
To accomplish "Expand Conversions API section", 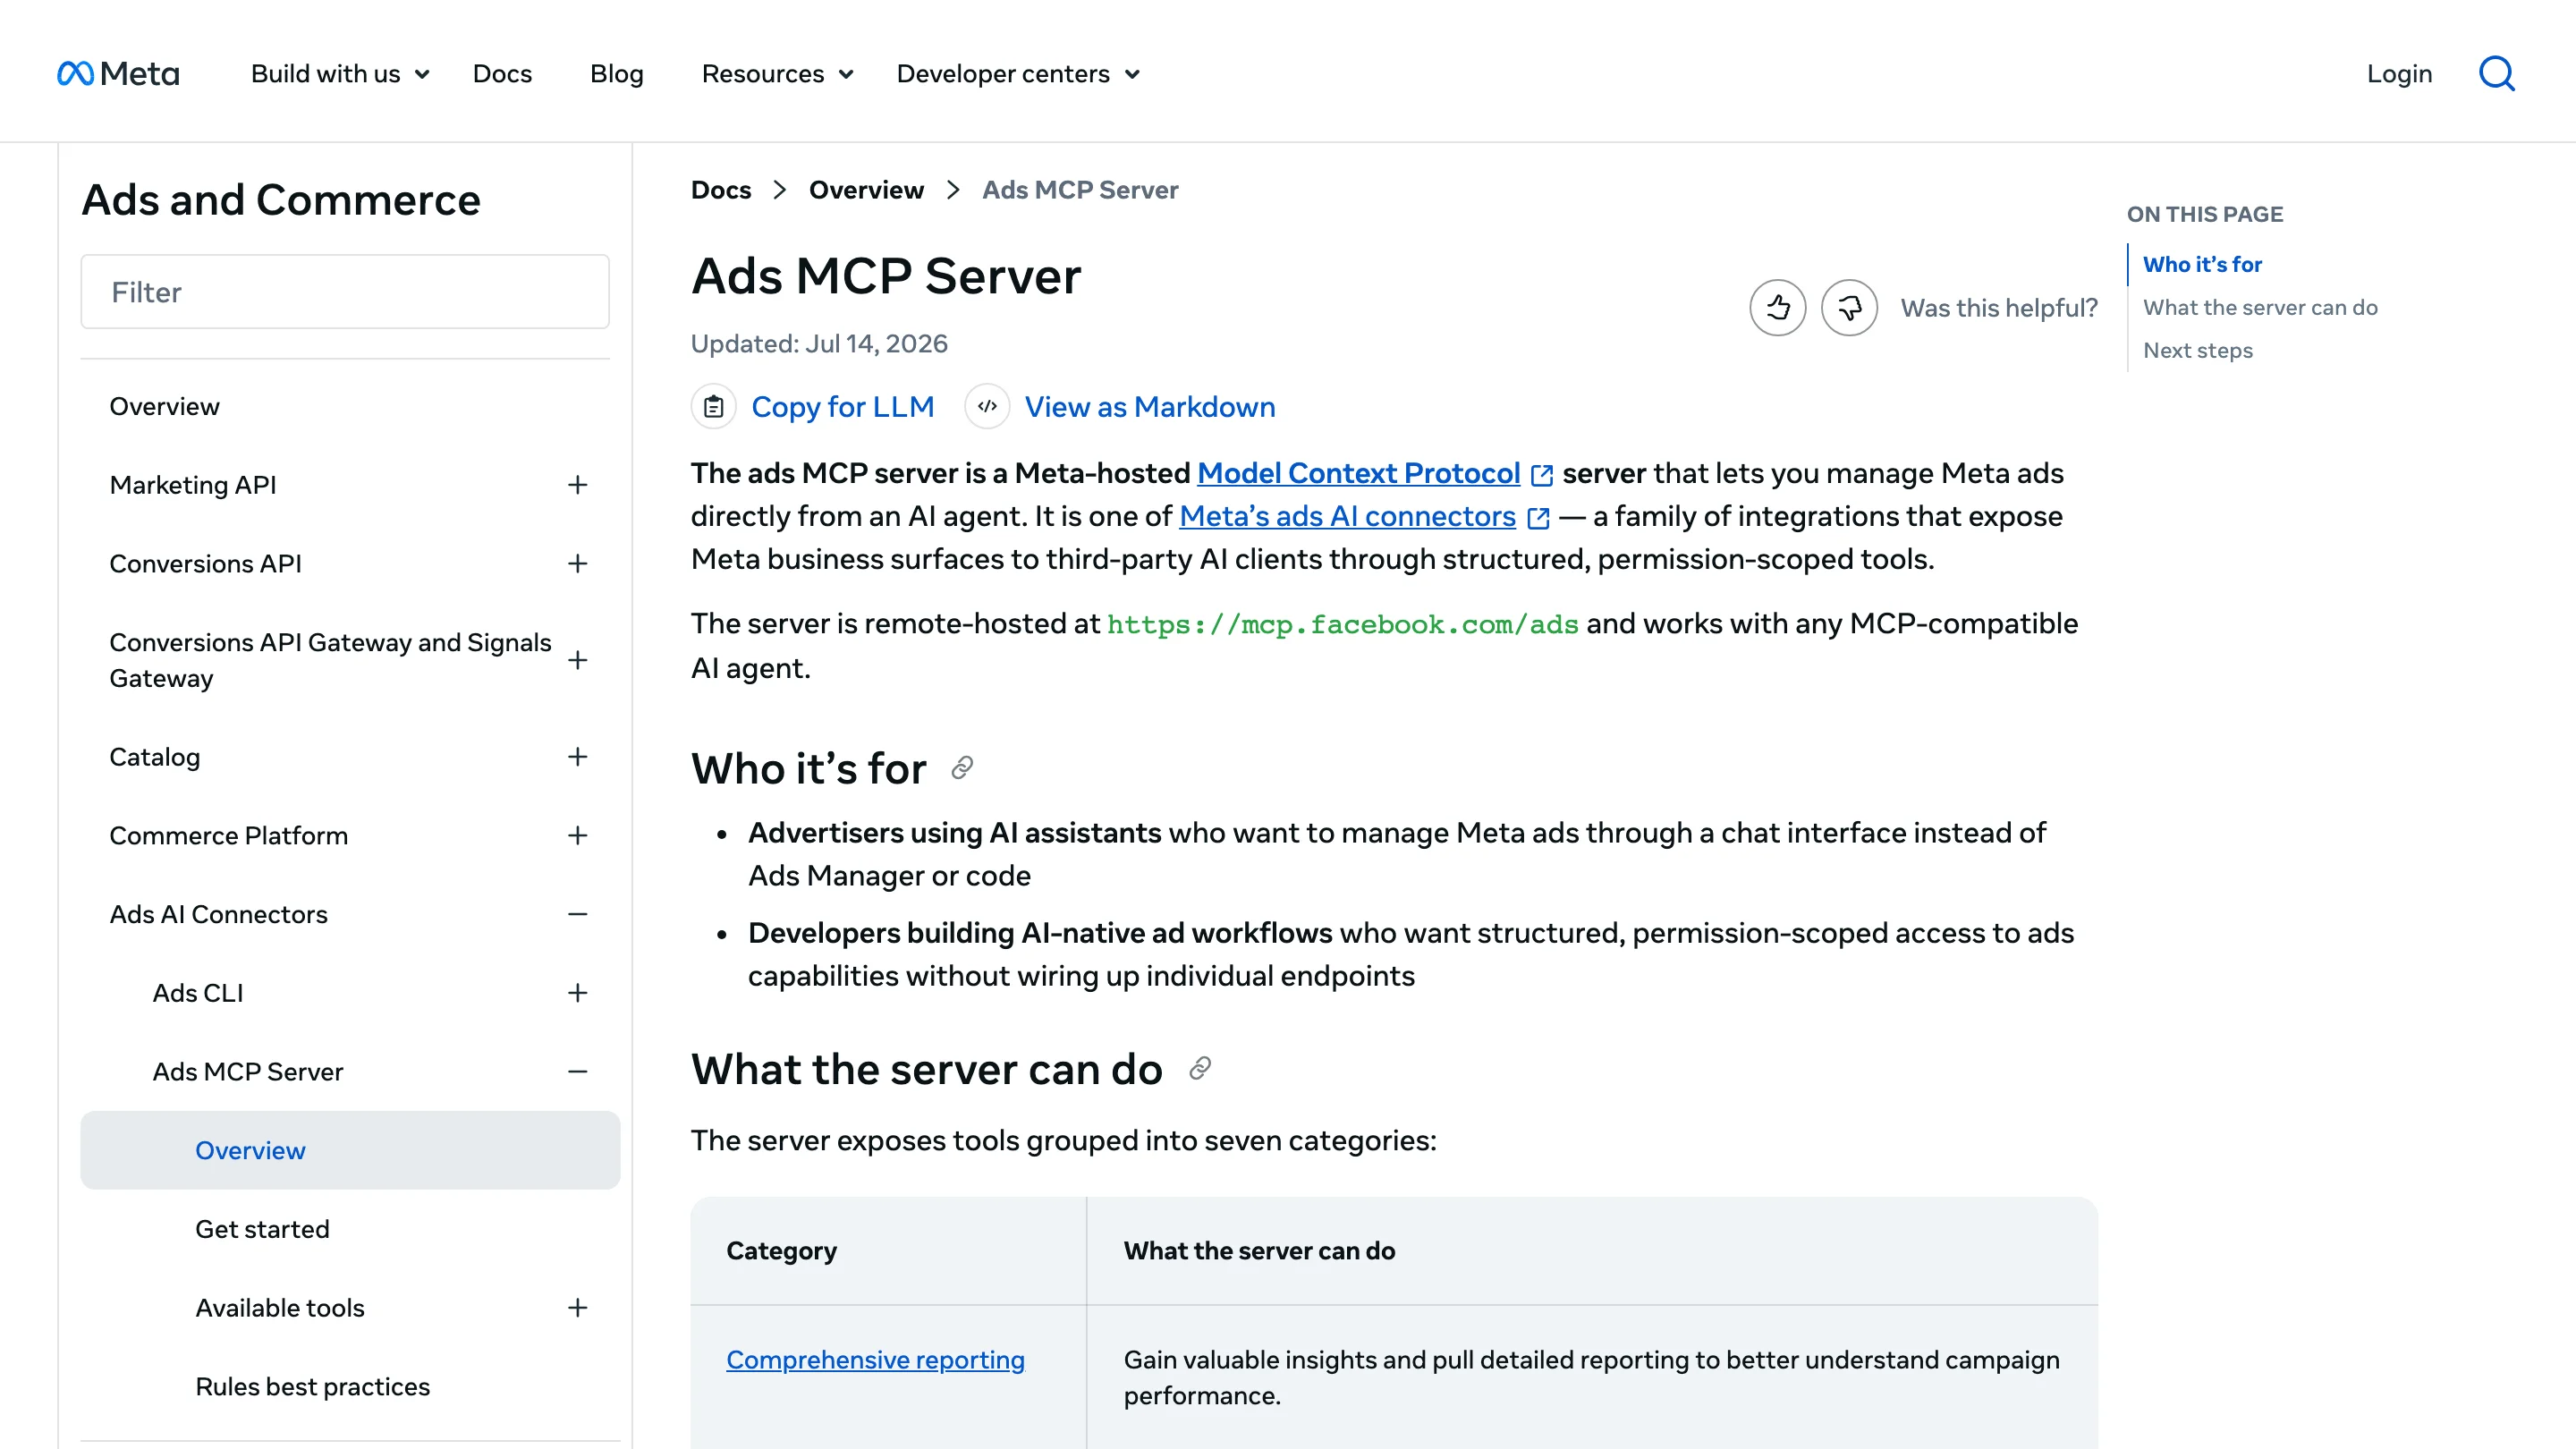I will pyautogui.click(x=577, y=564).
